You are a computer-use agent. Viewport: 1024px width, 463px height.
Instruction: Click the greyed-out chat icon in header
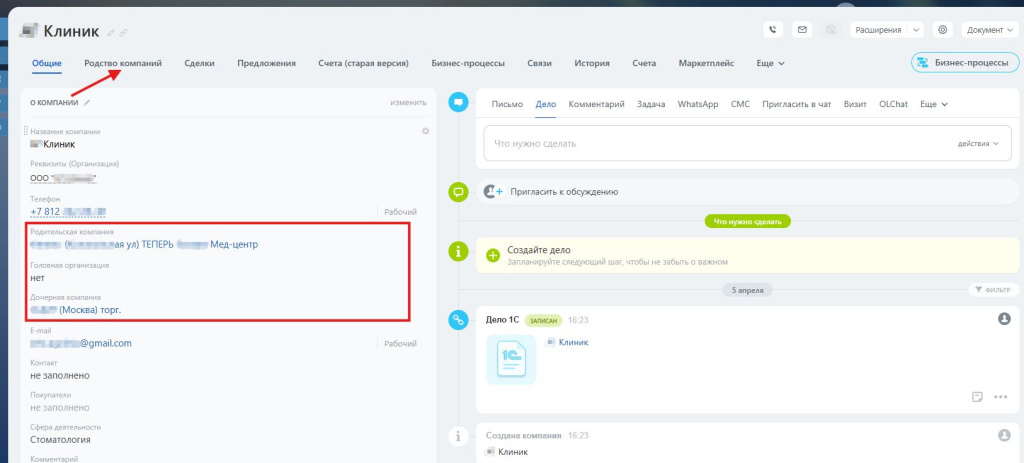[x=831, y=29]
